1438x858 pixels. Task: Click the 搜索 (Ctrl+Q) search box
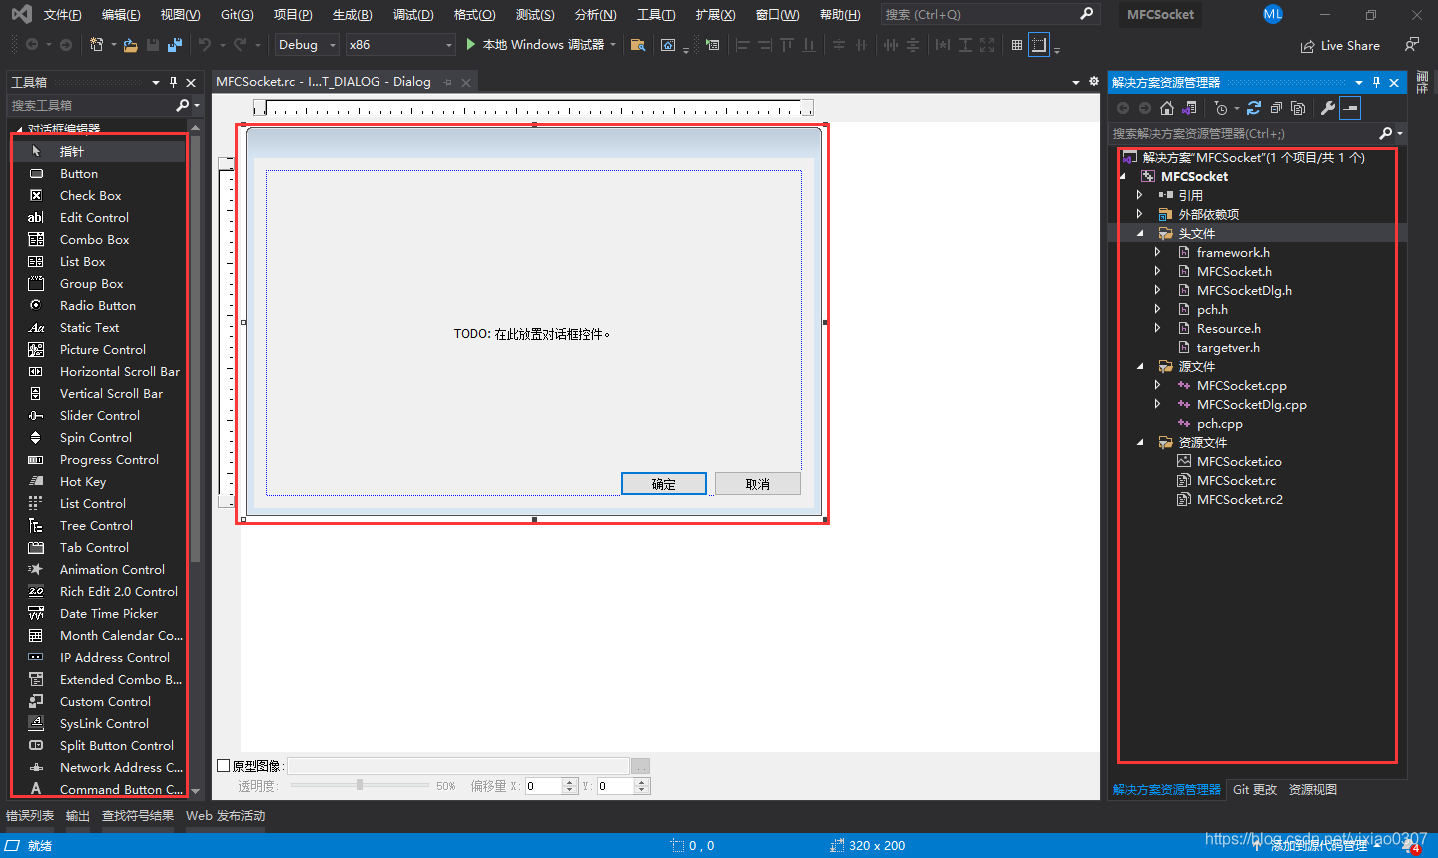[x=990, y=14]
